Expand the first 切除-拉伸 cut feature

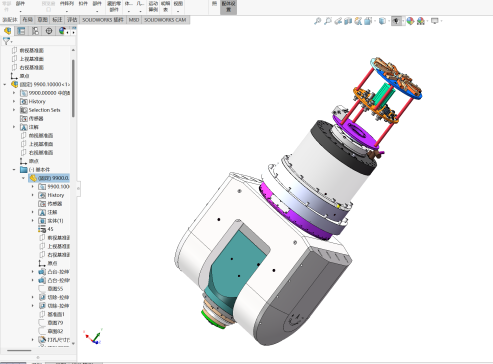pos(33,297)
